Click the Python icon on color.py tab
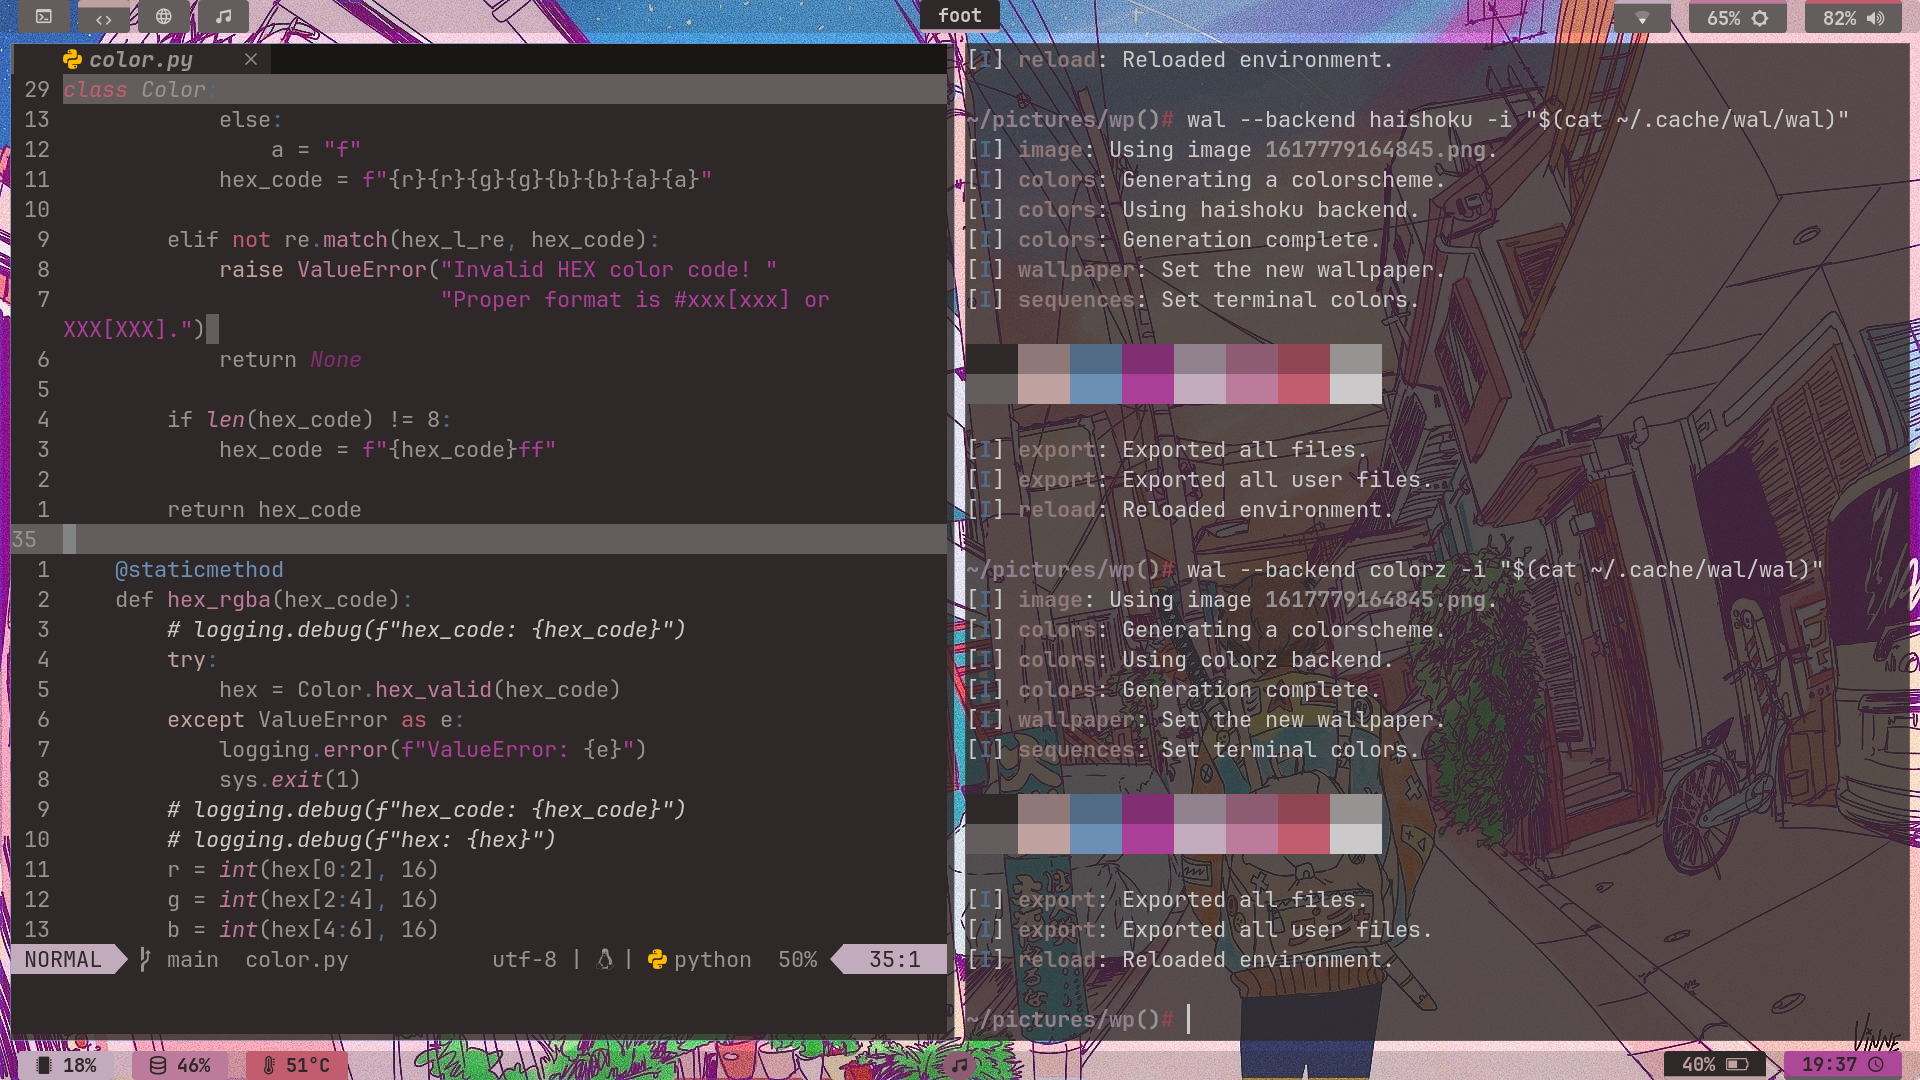This screenshot has height=1080, width=1920. coord(72,60)
